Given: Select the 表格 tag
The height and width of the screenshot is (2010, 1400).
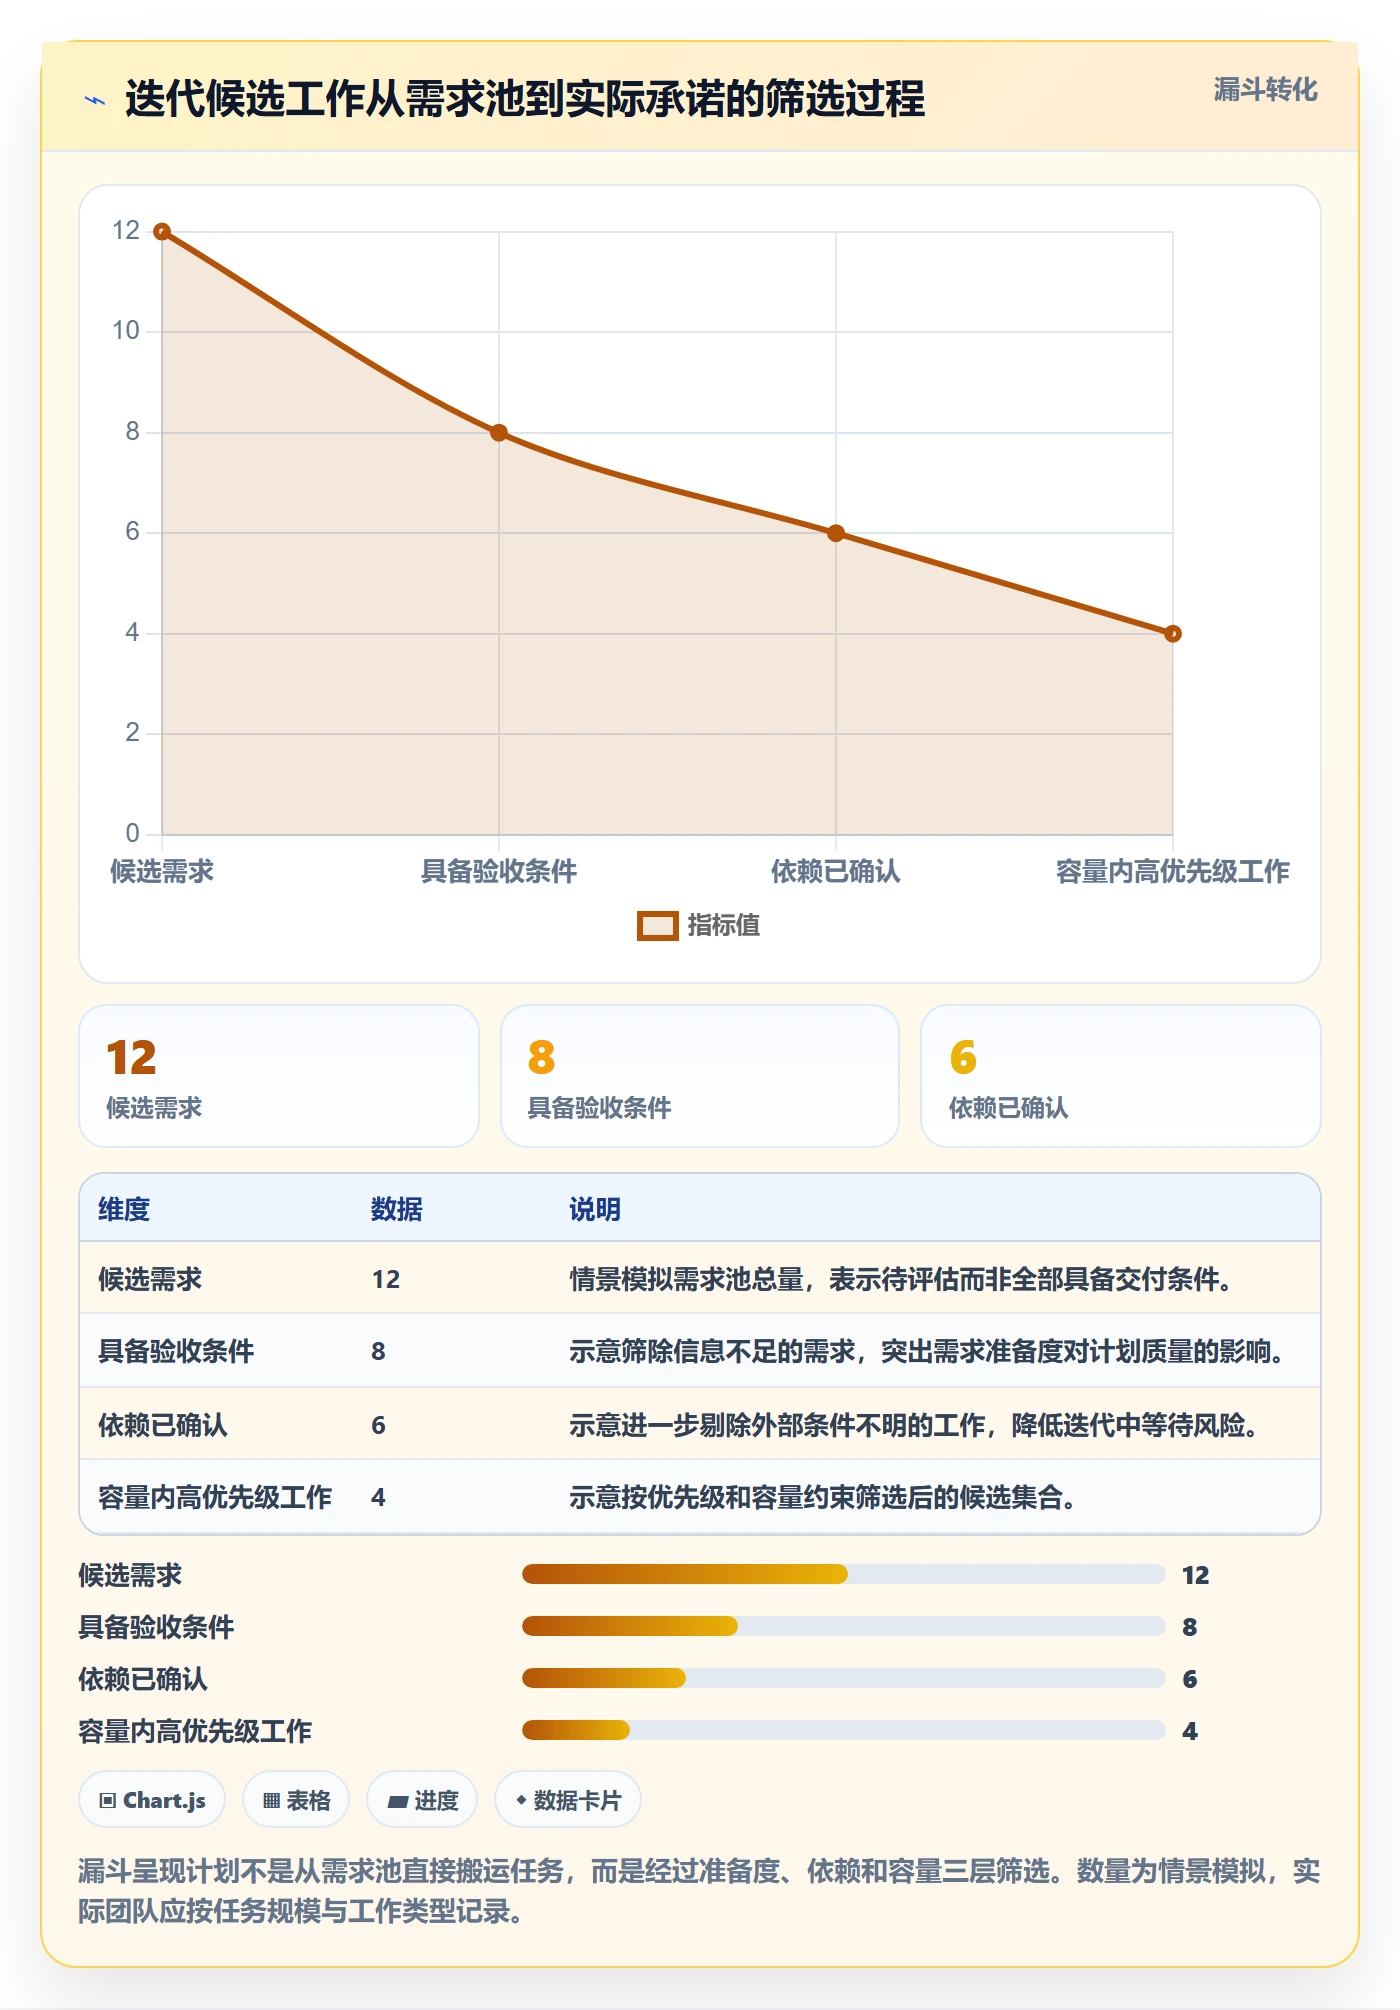Looking at the screenshot, I should (296, 1800).
